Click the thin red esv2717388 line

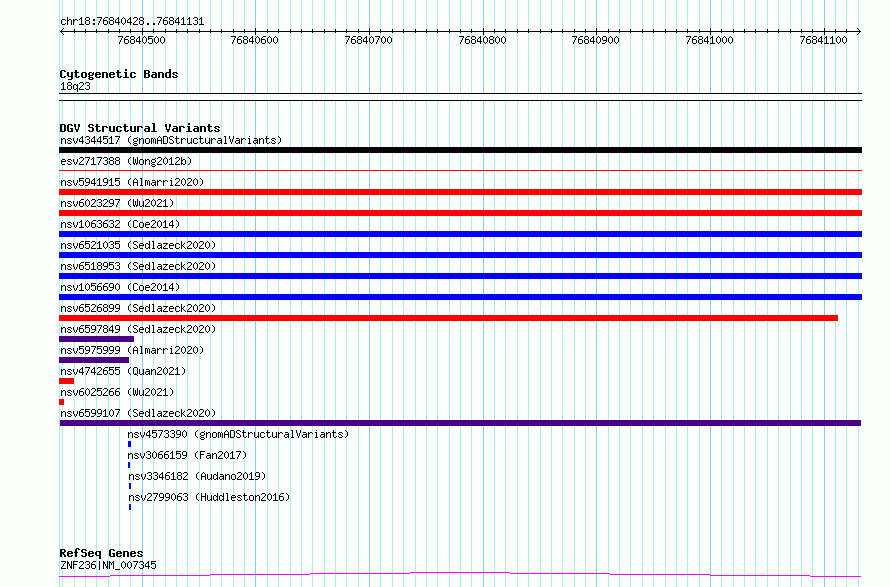point(460,170)
